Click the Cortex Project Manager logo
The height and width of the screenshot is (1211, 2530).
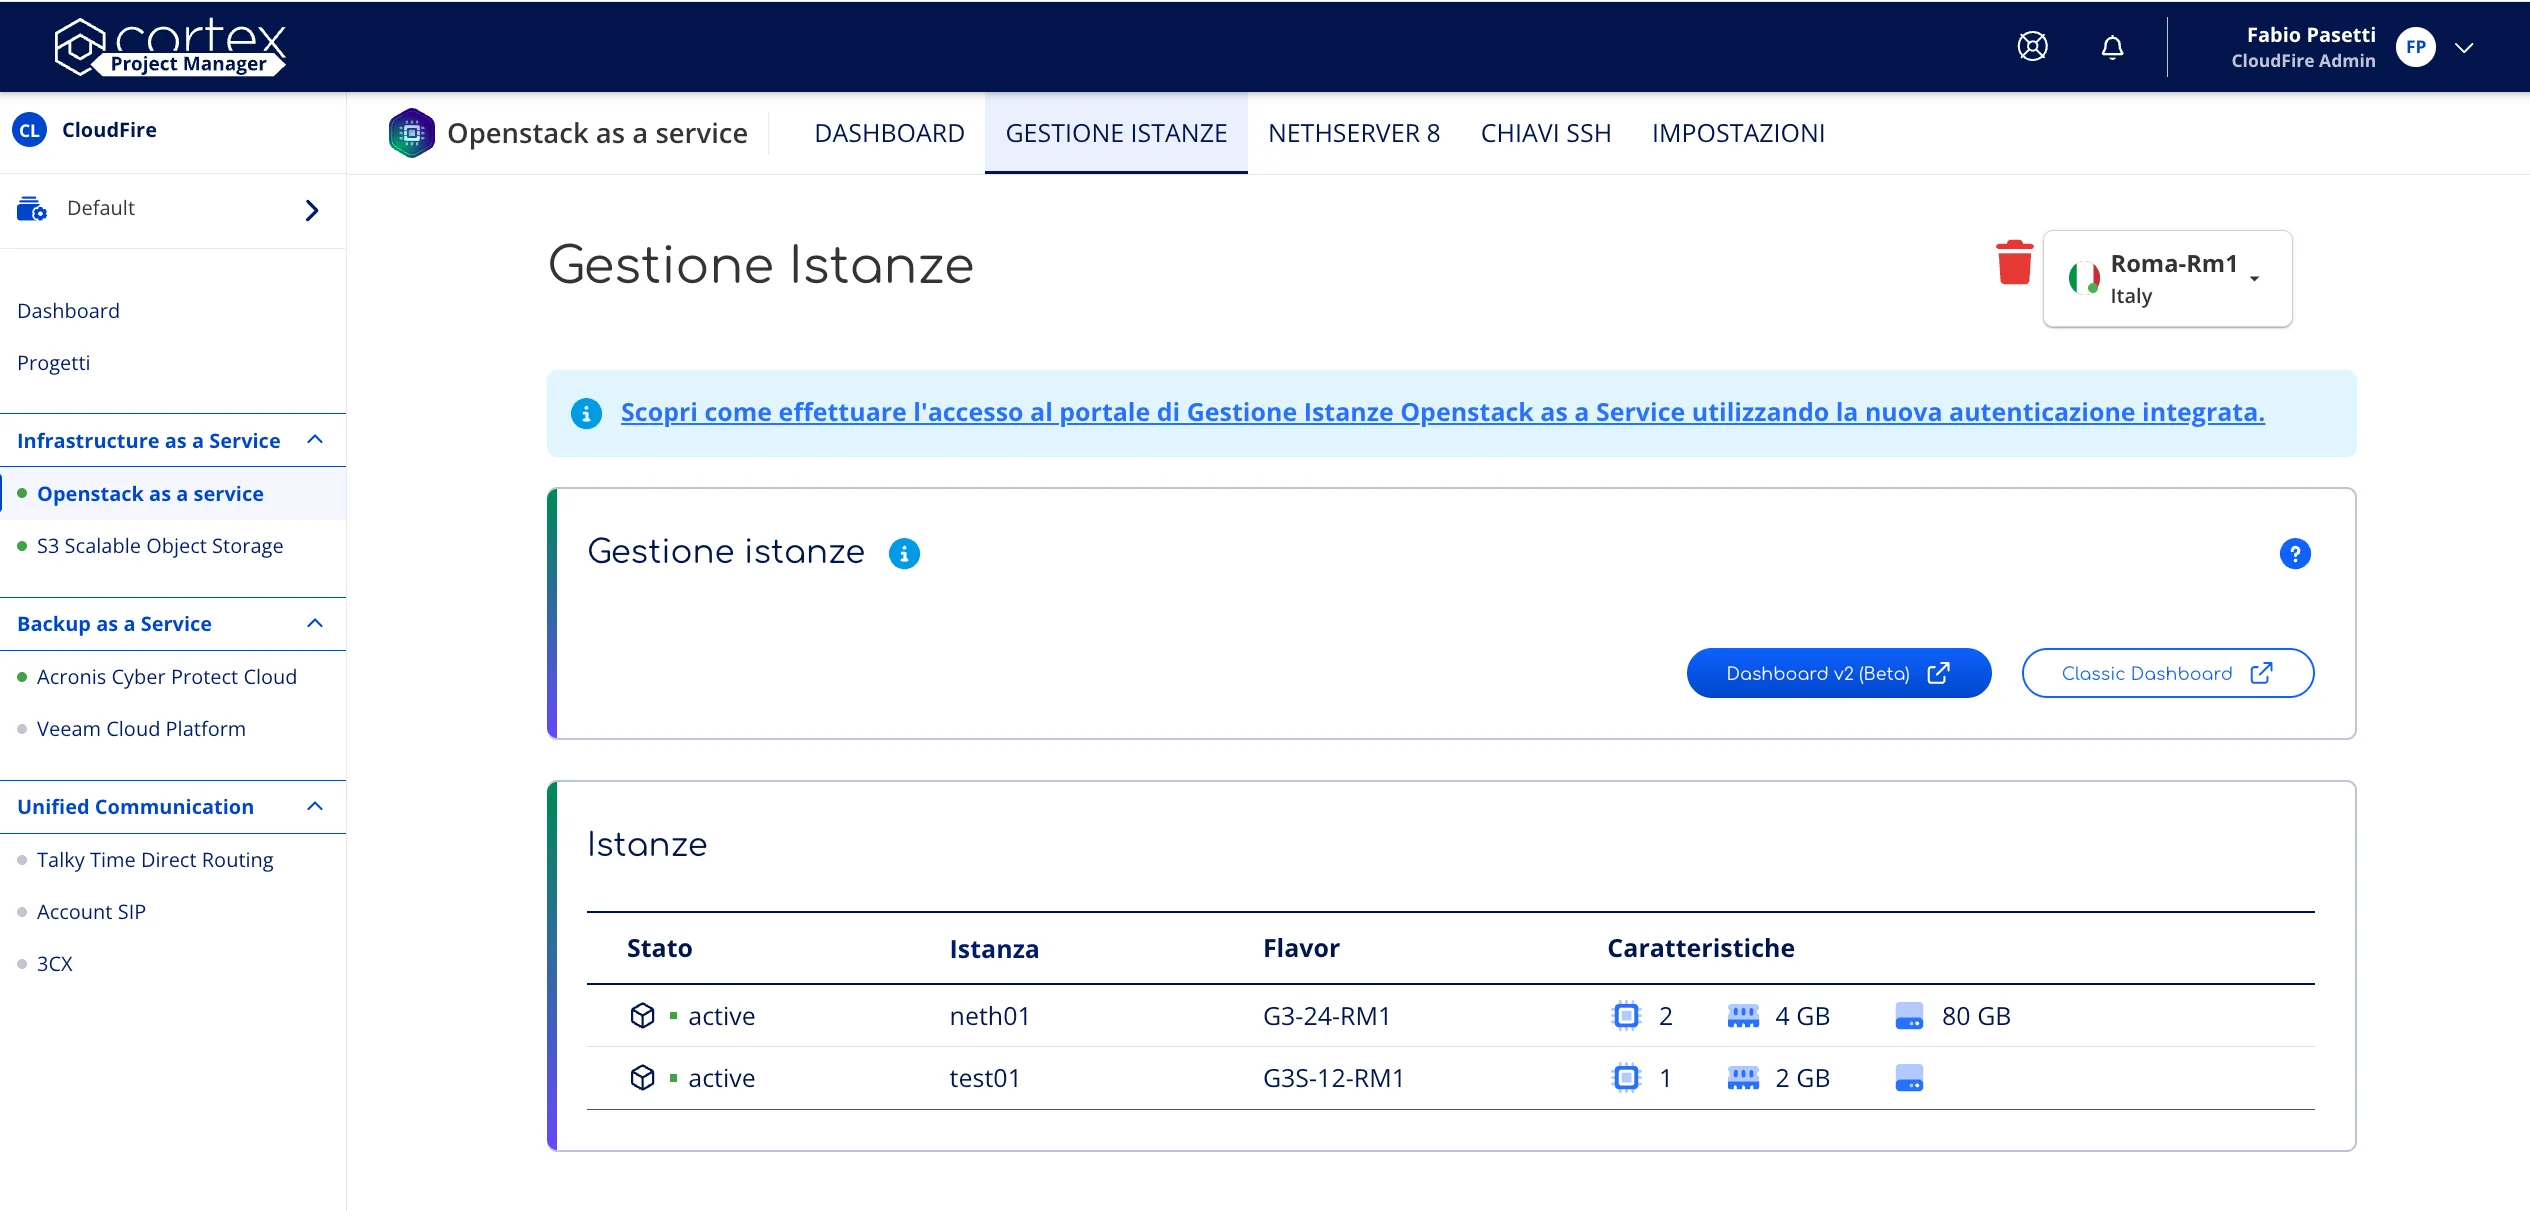coord(170,47)
